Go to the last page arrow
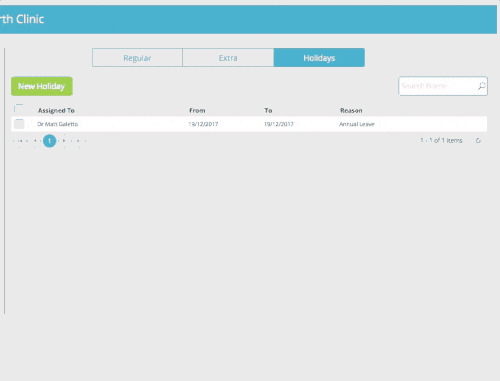This screenshot has width=500, height=381. pyautogui.click(x=79, y=141)
